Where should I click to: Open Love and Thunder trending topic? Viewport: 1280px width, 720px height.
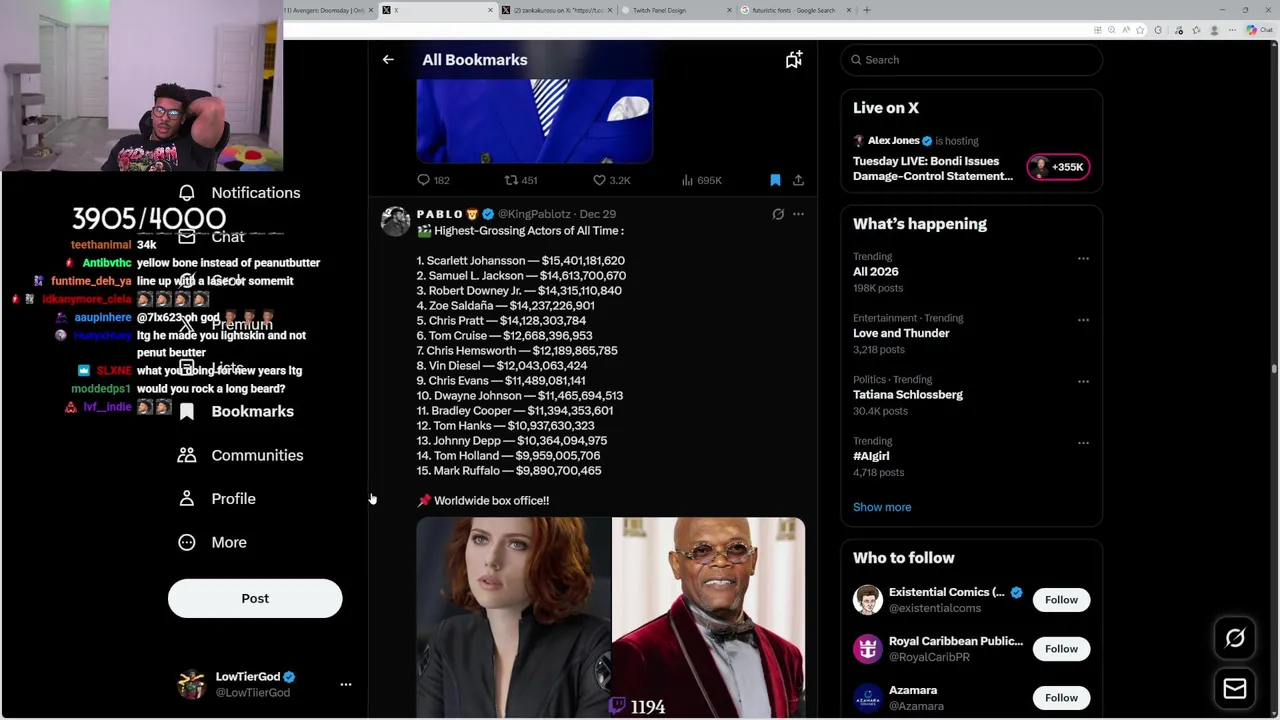[901, 333]
